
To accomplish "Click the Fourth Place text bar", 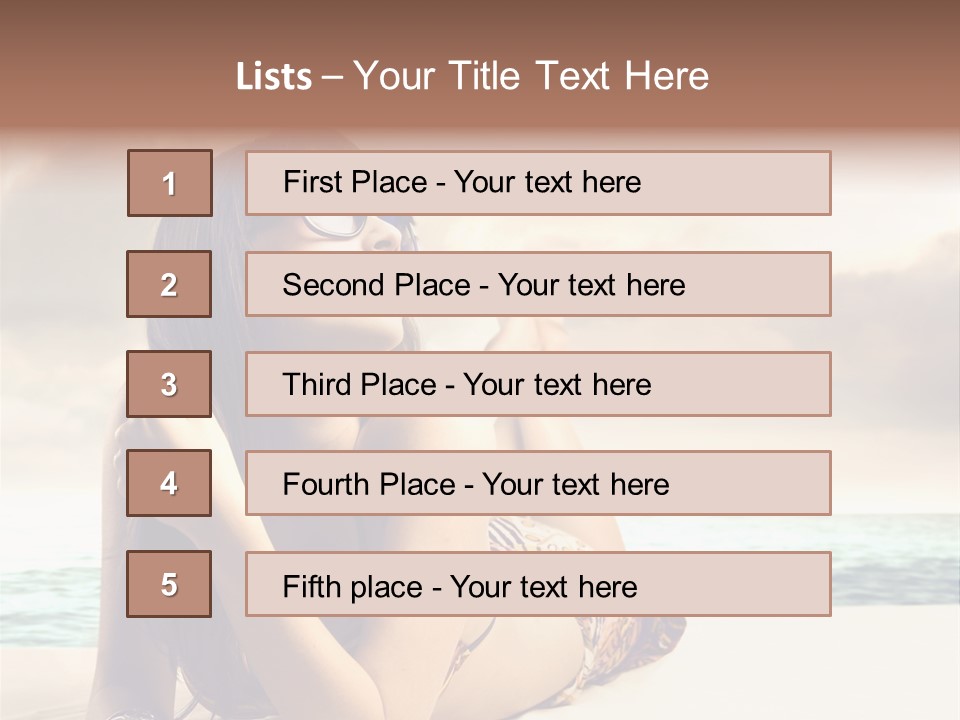I will click(x=538, y=484).
